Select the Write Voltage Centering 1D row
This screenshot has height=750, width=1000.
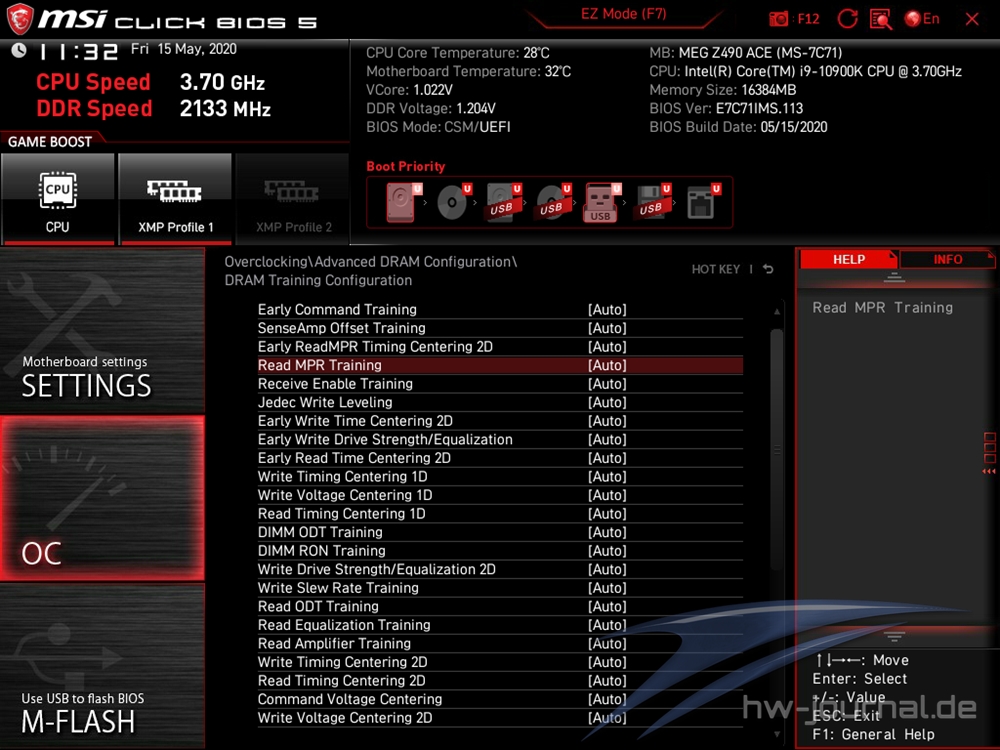point(500,495)
